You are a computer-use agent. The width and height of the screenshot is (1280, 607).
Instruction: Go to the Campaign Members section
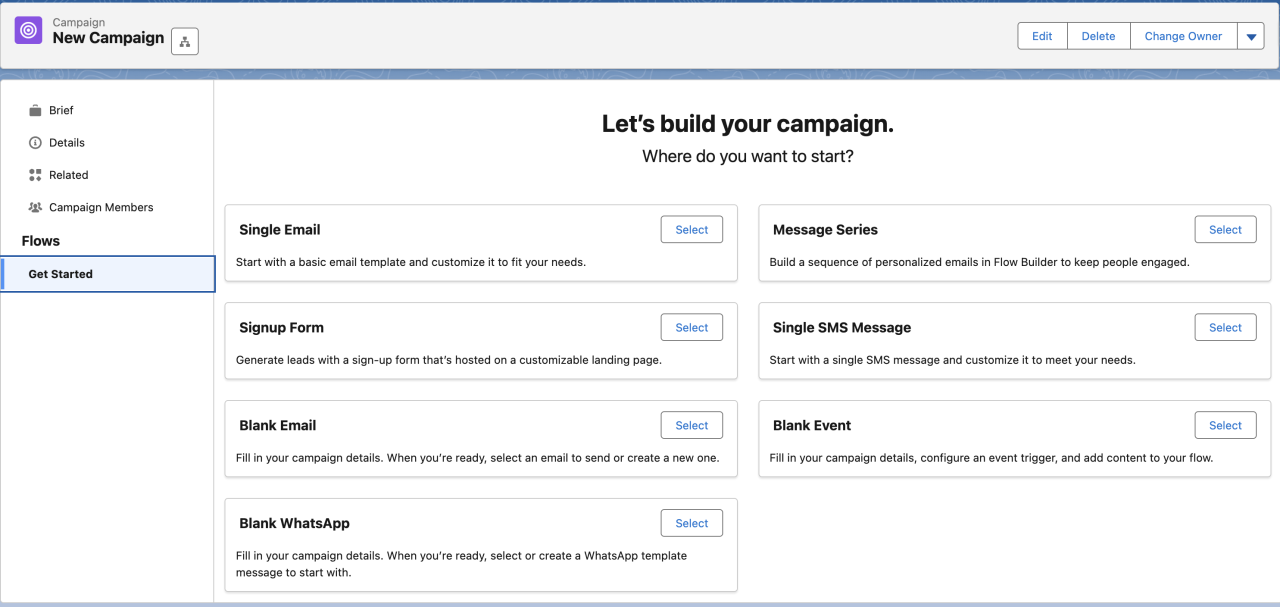[x=100, y=207]
